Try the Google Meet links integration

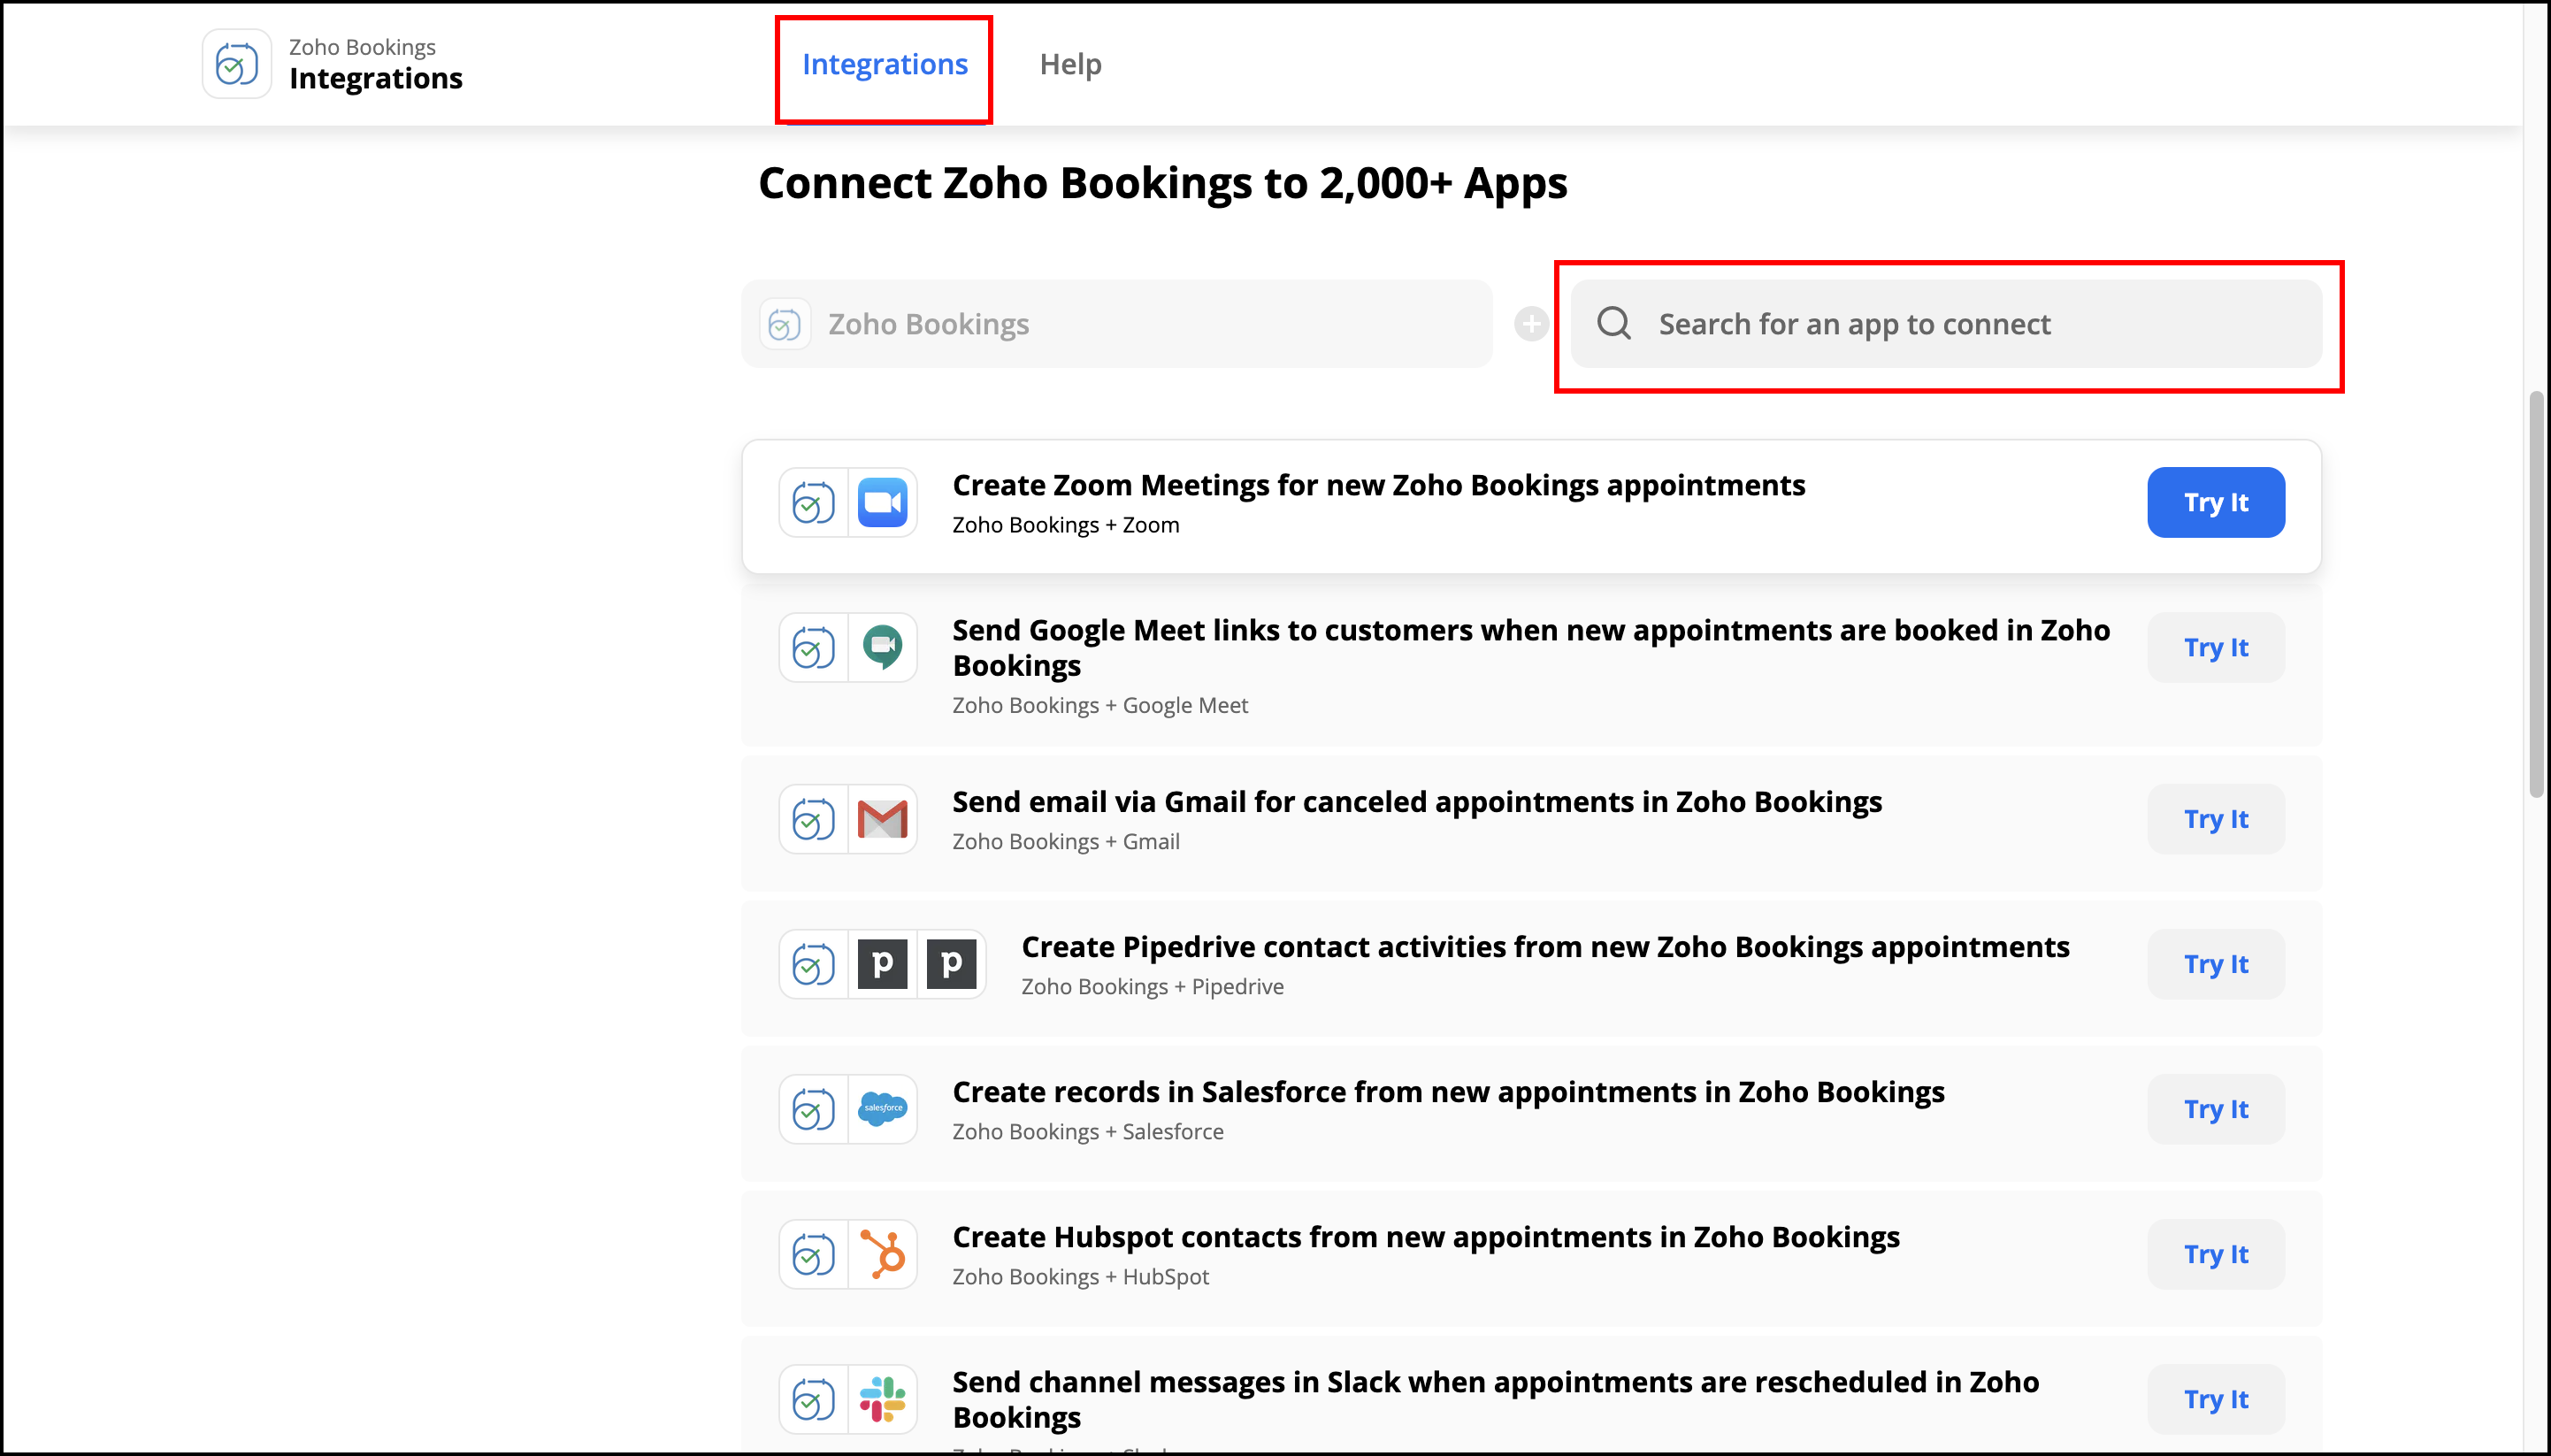2215,648
